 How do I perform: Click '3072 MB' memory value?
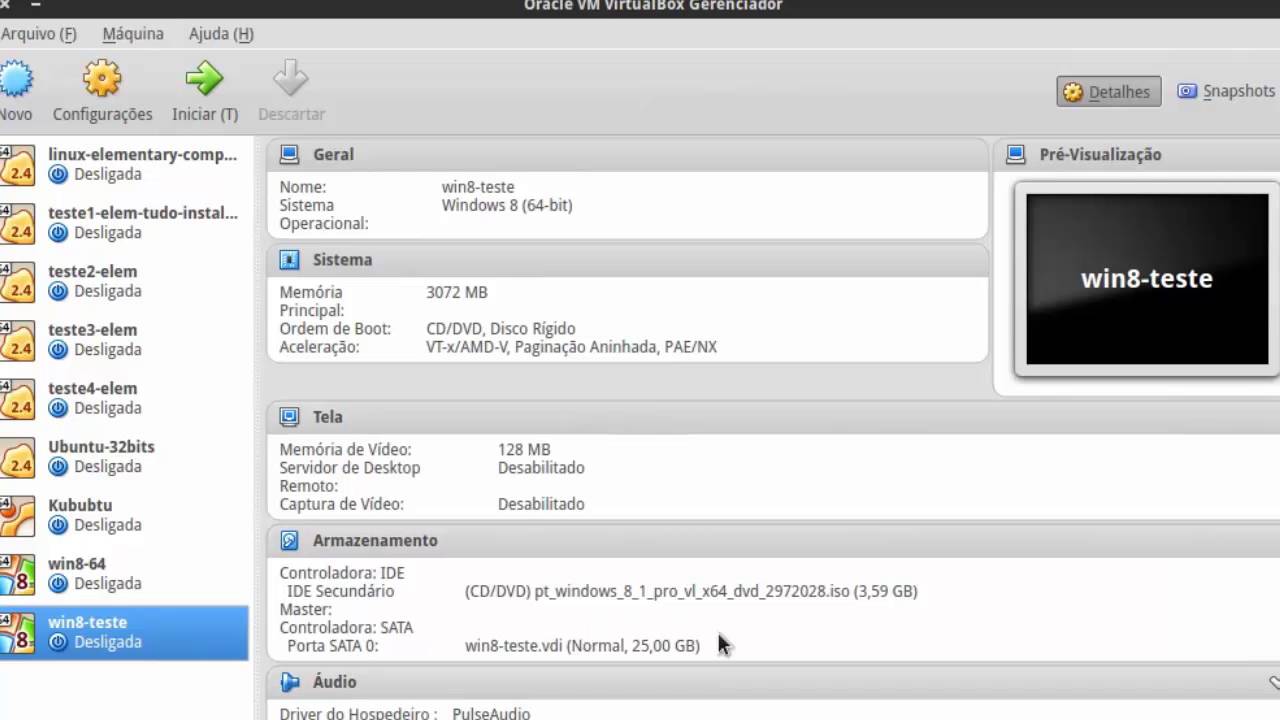457,292
